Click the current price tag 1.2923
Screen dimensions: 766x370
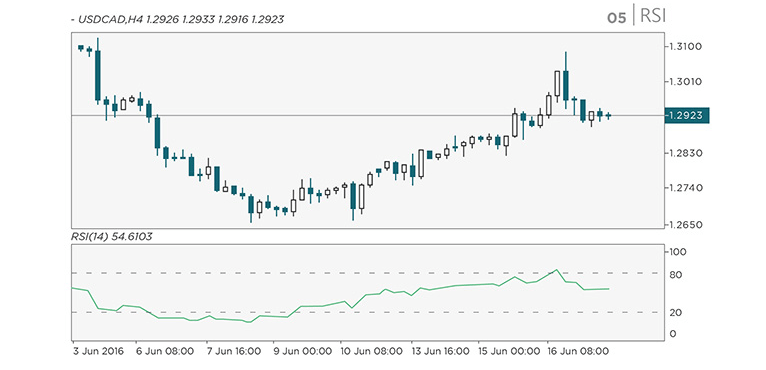[686, 115]
